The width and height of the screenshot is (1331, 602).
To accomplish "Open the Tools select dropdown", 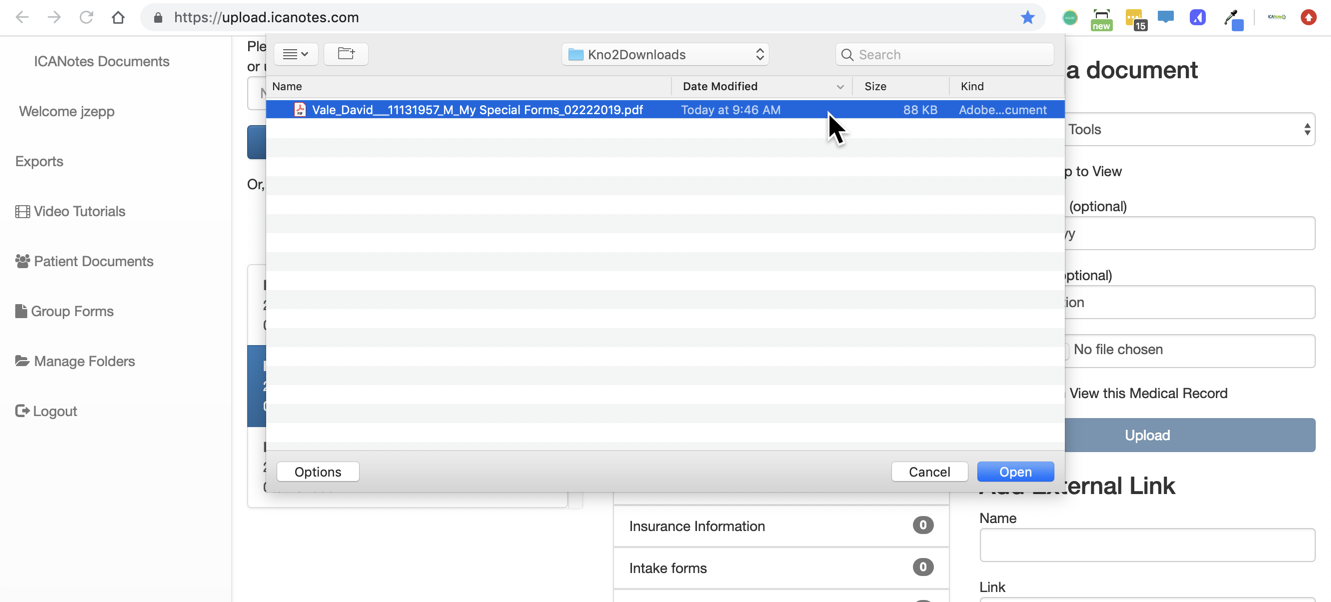I will (x=1188, y=129).
